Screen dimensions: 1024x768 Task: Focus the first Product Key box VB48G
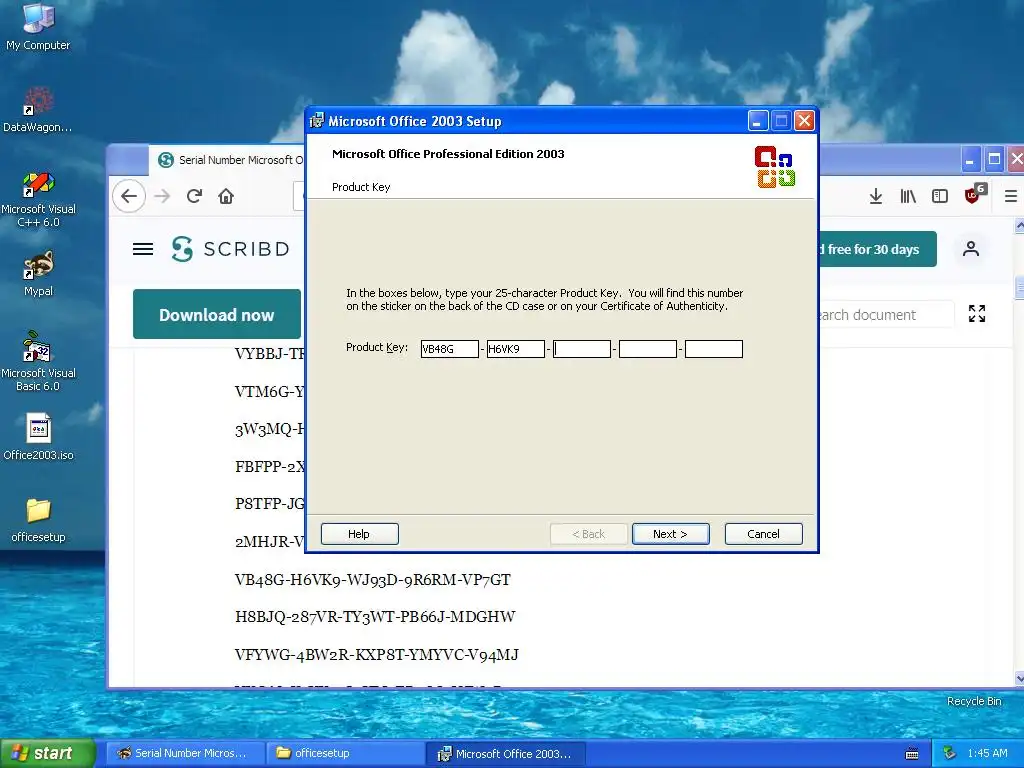(449, 349)
